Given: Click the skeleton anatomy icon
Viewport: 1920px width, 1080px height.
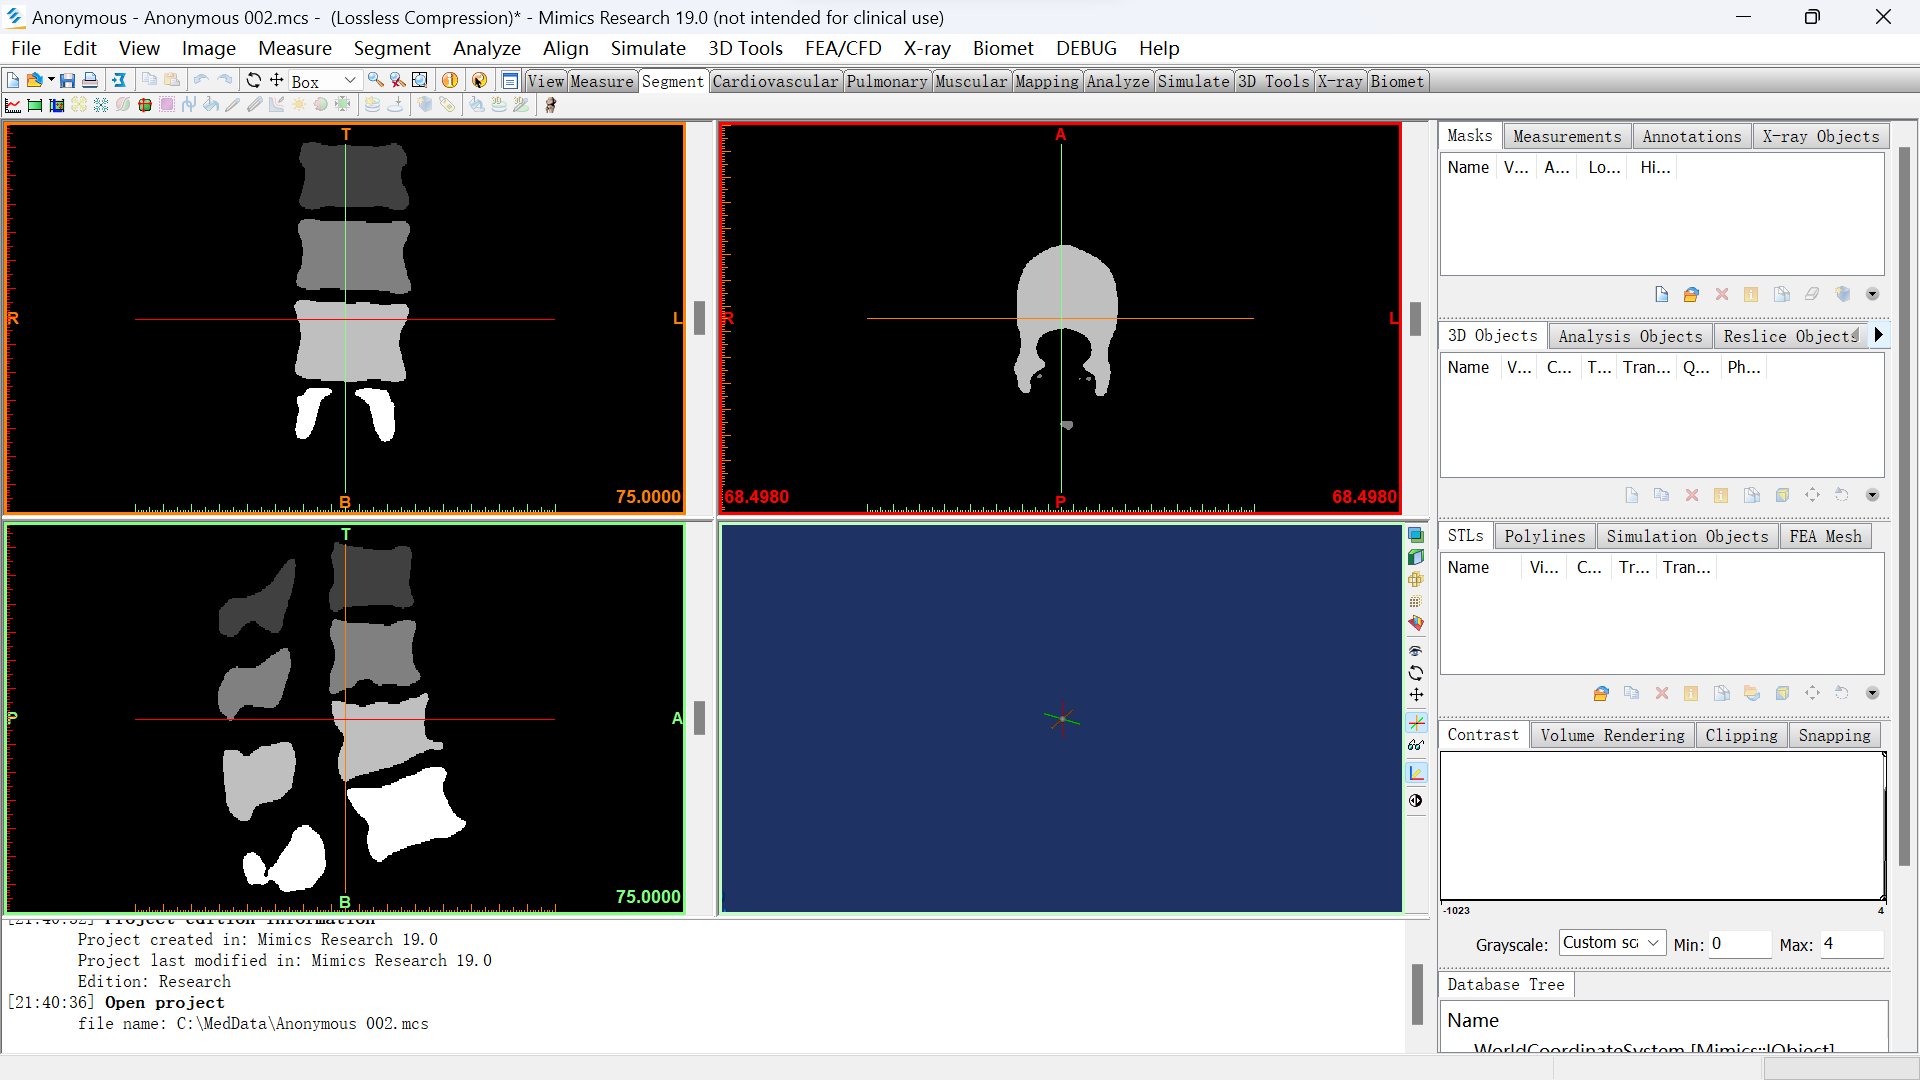Looking at the screenshot, I should click(550, 105).
